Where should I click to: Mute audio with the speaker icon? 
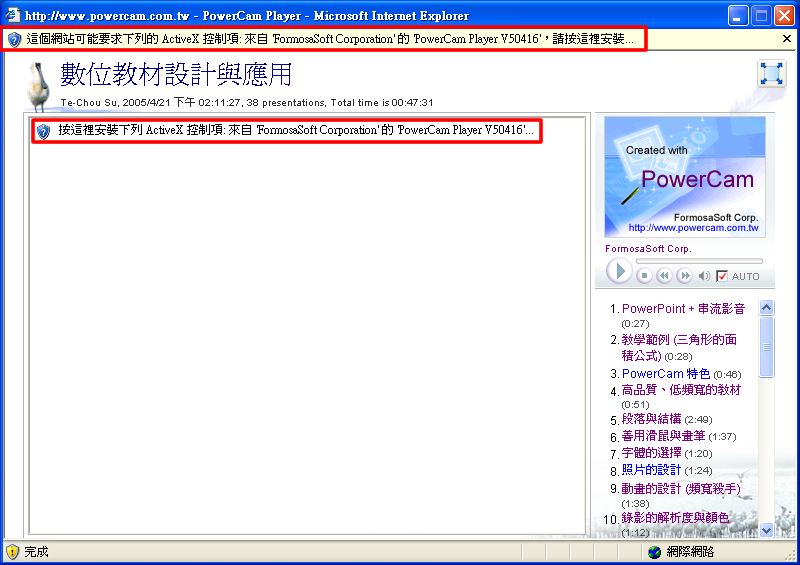point(704,276)
